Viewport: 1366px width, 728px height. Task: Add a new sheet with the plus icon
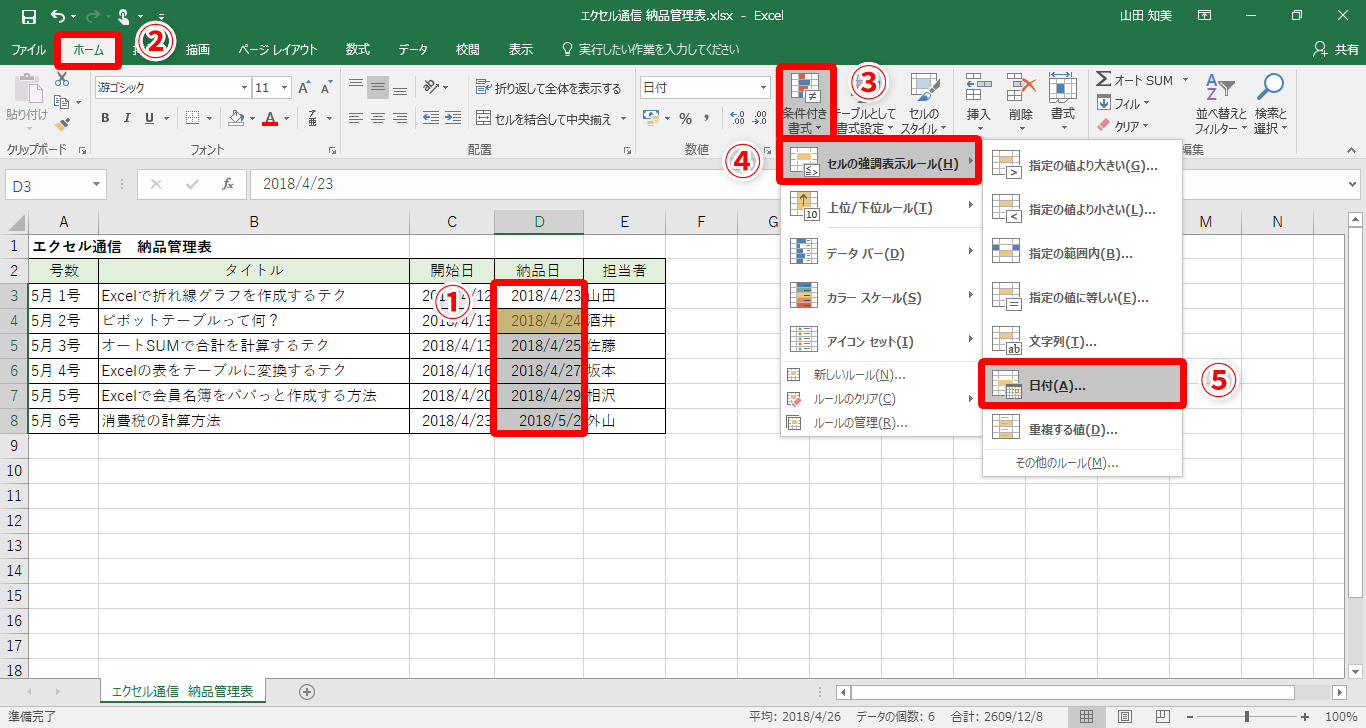307,691
